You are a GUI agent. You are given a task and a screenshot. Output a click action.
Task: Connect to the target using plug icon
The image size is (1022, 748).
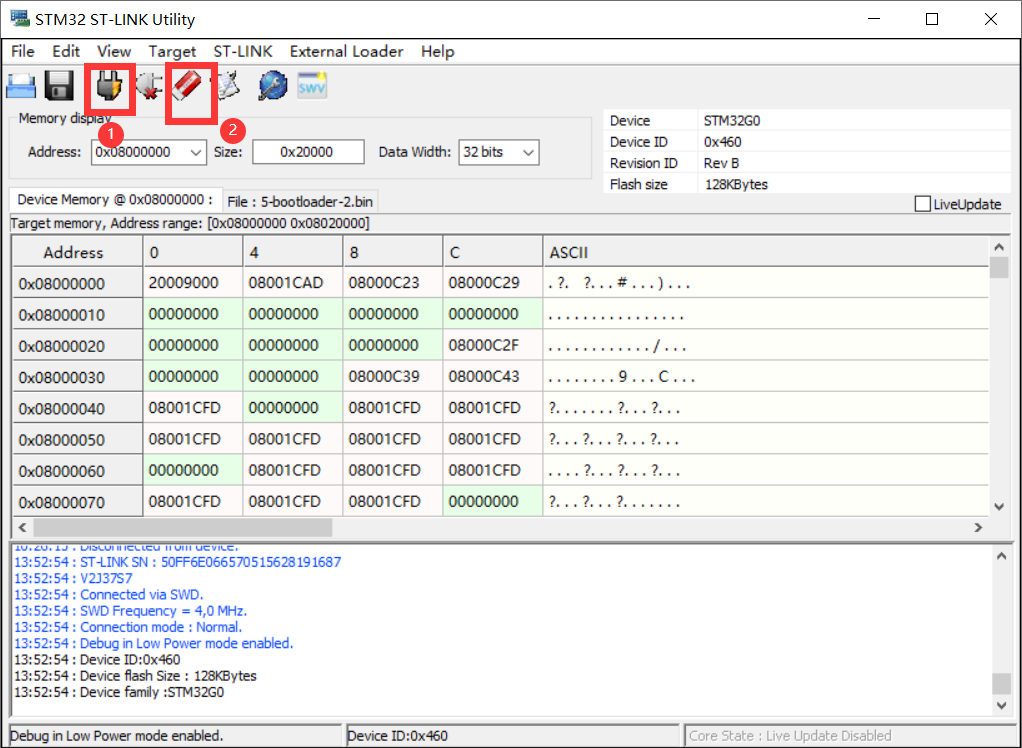pos(109,86)
